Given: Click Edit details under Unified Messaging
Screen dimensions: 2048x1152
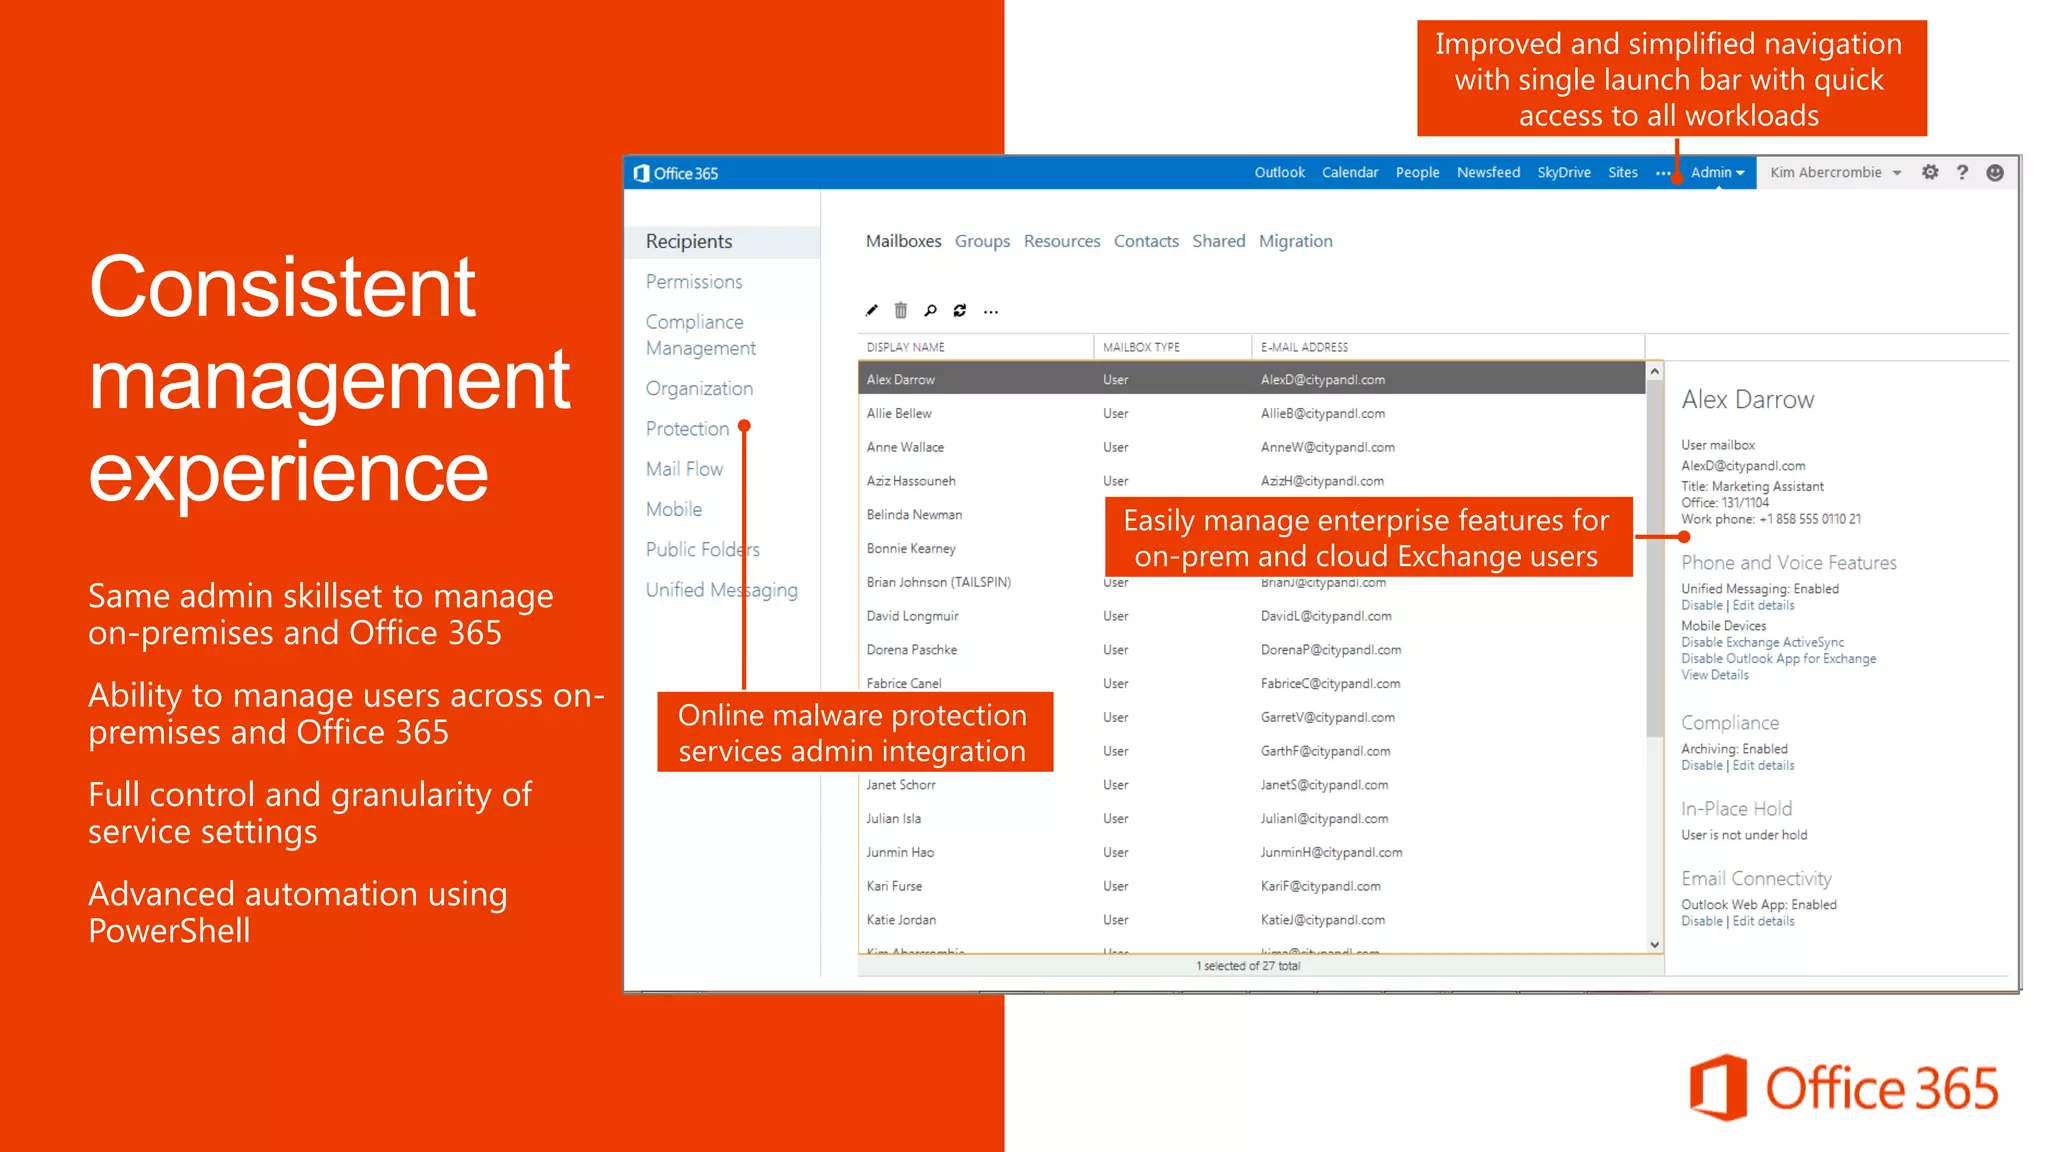Looking at the screenshot, I should point(1763,605).
